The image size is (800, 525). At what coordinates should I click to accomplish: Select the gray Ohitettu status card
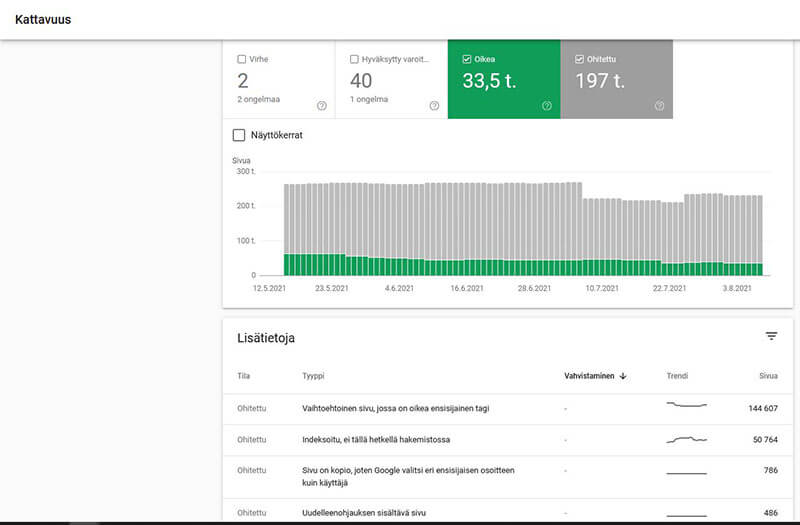pyautogui.click(x=616, y=82)
